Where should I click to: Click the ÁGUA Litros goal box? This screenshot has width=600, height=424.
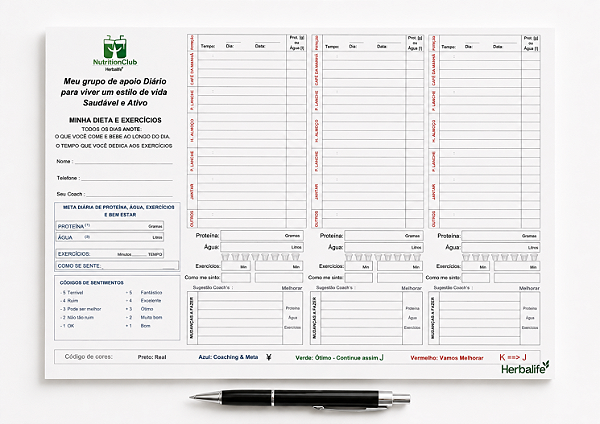point(110,237)
